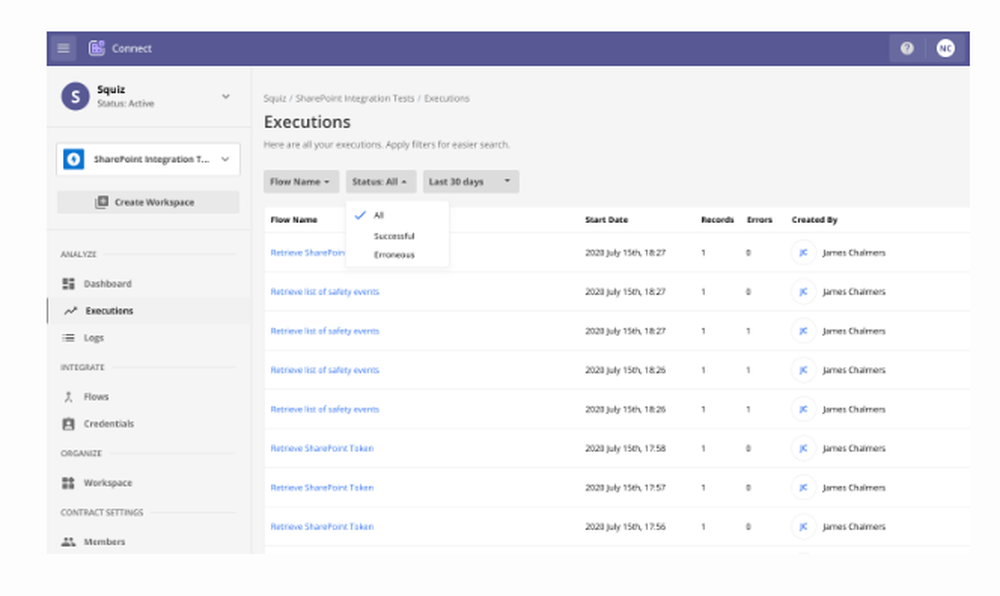Image resolution: width=1000 pixels, height=596 pixels.
Task: Open the NC user profile avatar
Action: (945, 48)
